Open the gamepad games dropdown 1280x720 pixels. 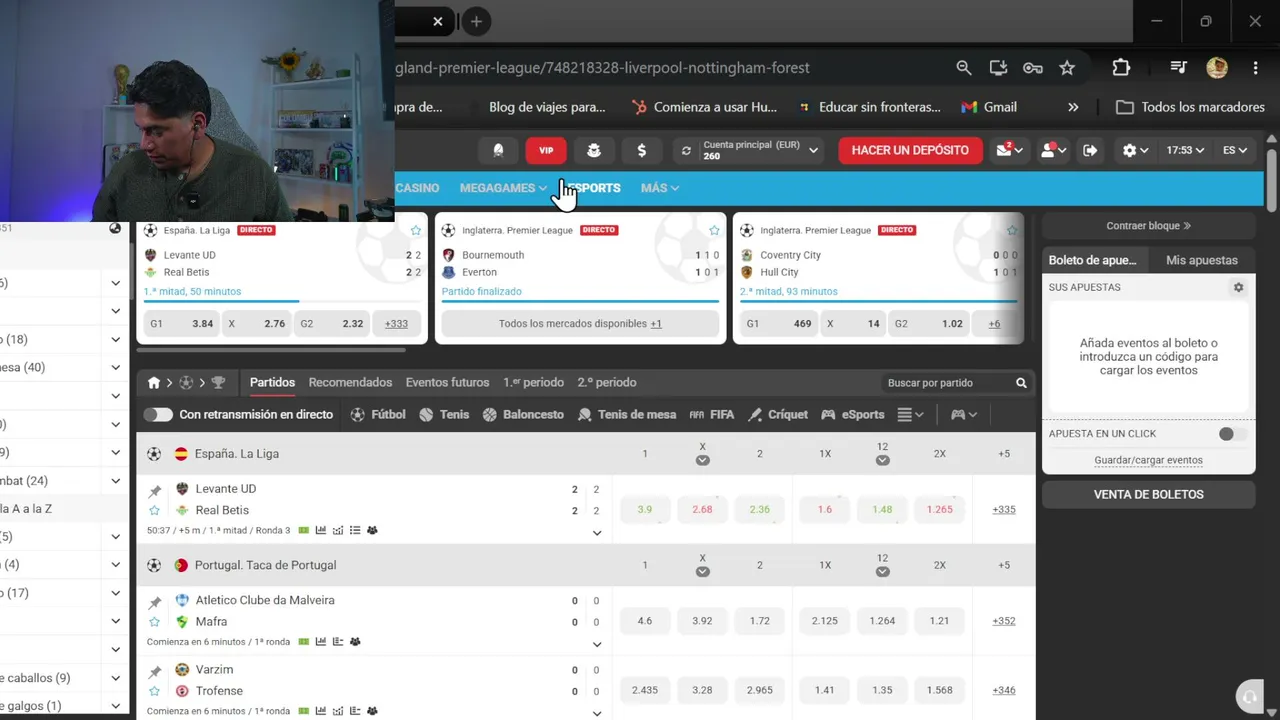tap(963, 414)
